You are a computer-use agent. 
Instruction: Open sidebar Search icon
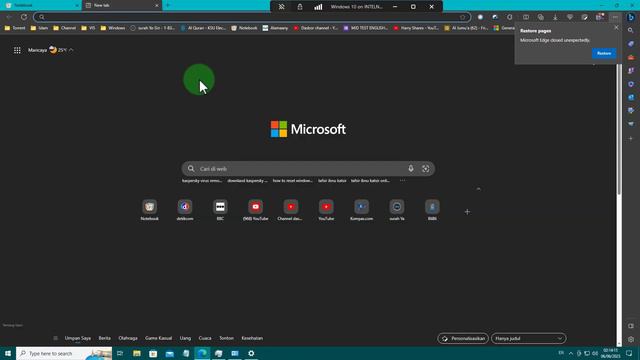[631, 31]
